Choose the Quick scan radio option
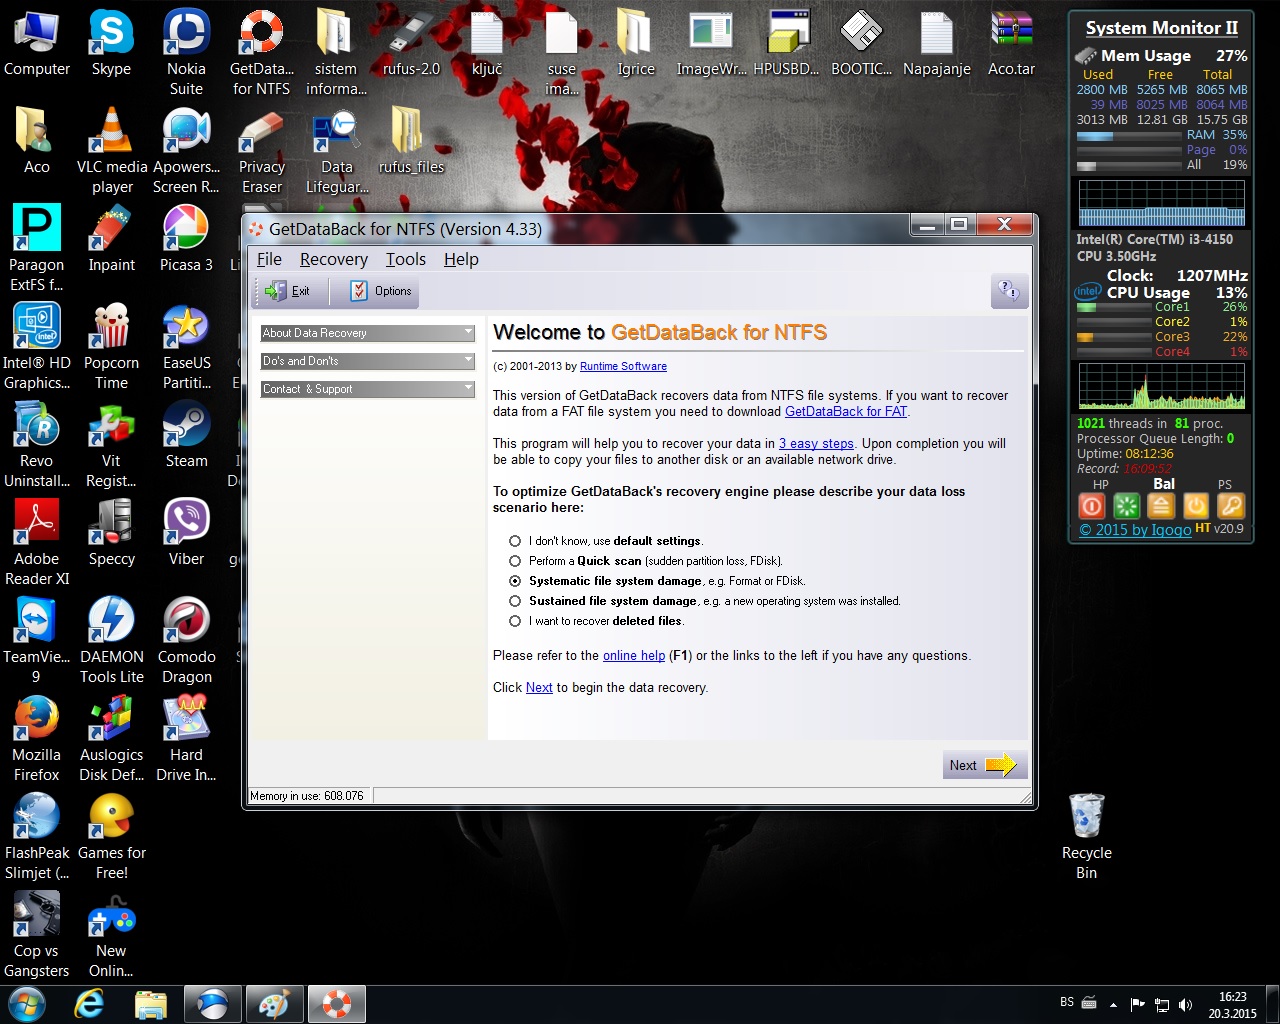 point(515,561)
